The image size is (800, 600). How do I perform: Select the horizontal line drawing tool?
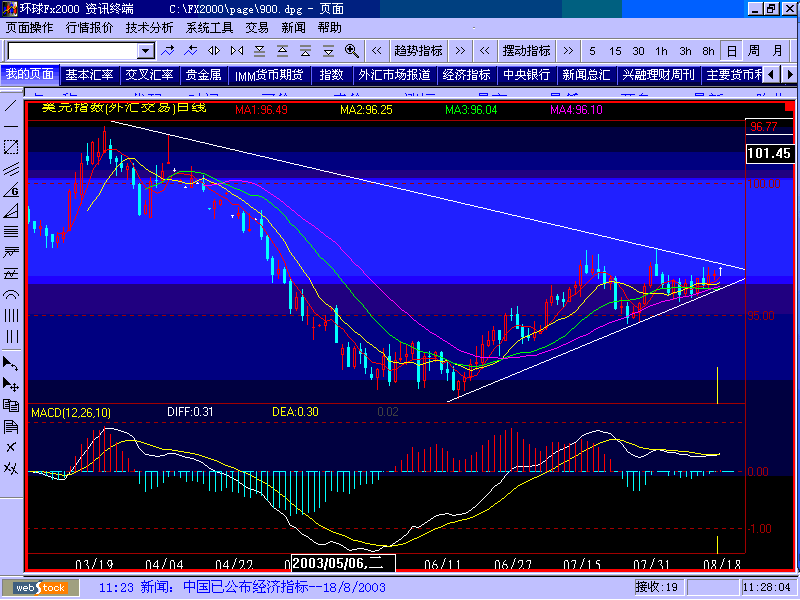point(11,127)
